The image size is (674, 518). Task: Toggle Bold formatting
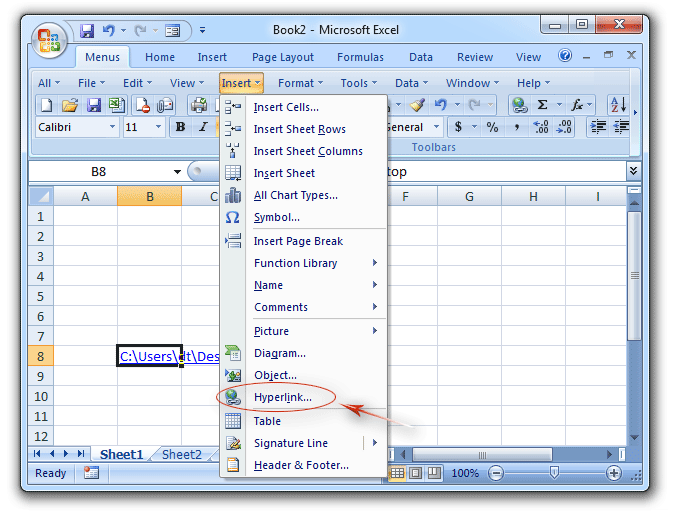pos(181,127)
